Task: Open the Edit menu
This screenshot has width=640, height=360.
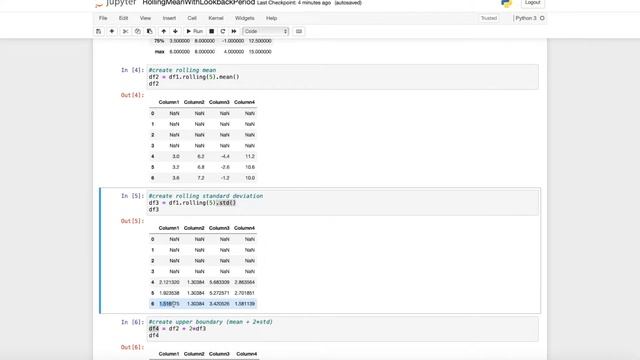Action: [x=123, y=18]
